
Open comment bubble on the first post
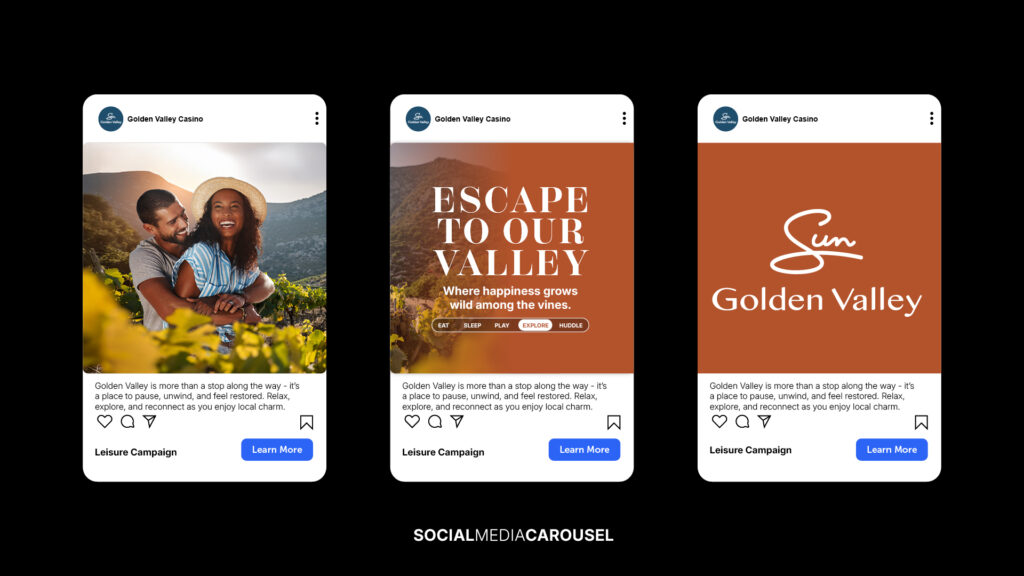pos(127,421)
